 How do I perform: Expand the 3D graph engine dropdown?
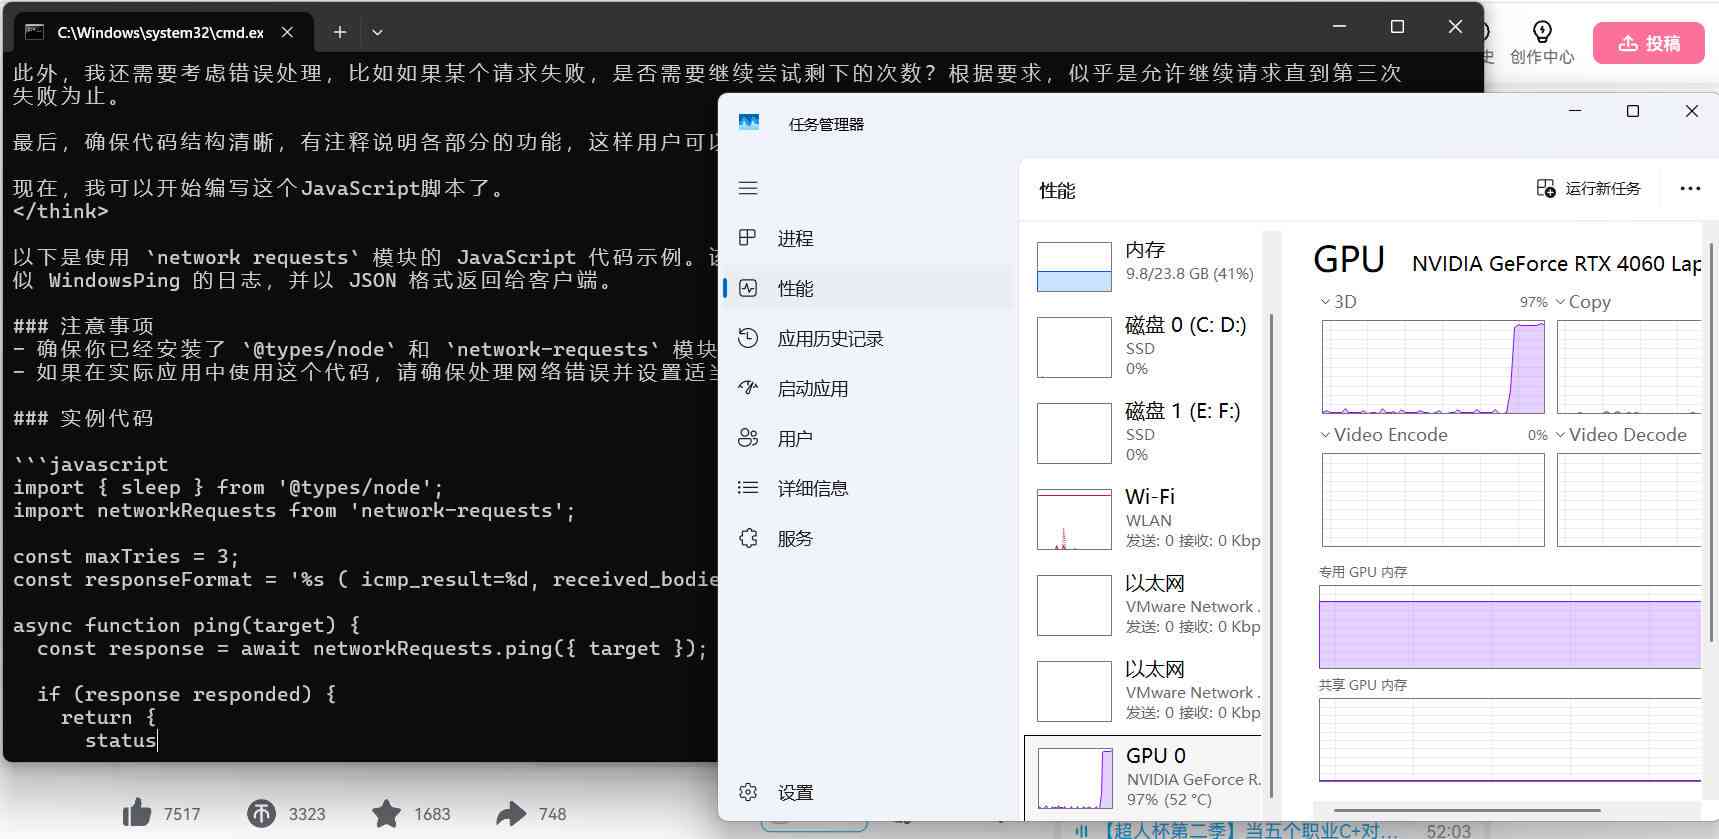1326,302
